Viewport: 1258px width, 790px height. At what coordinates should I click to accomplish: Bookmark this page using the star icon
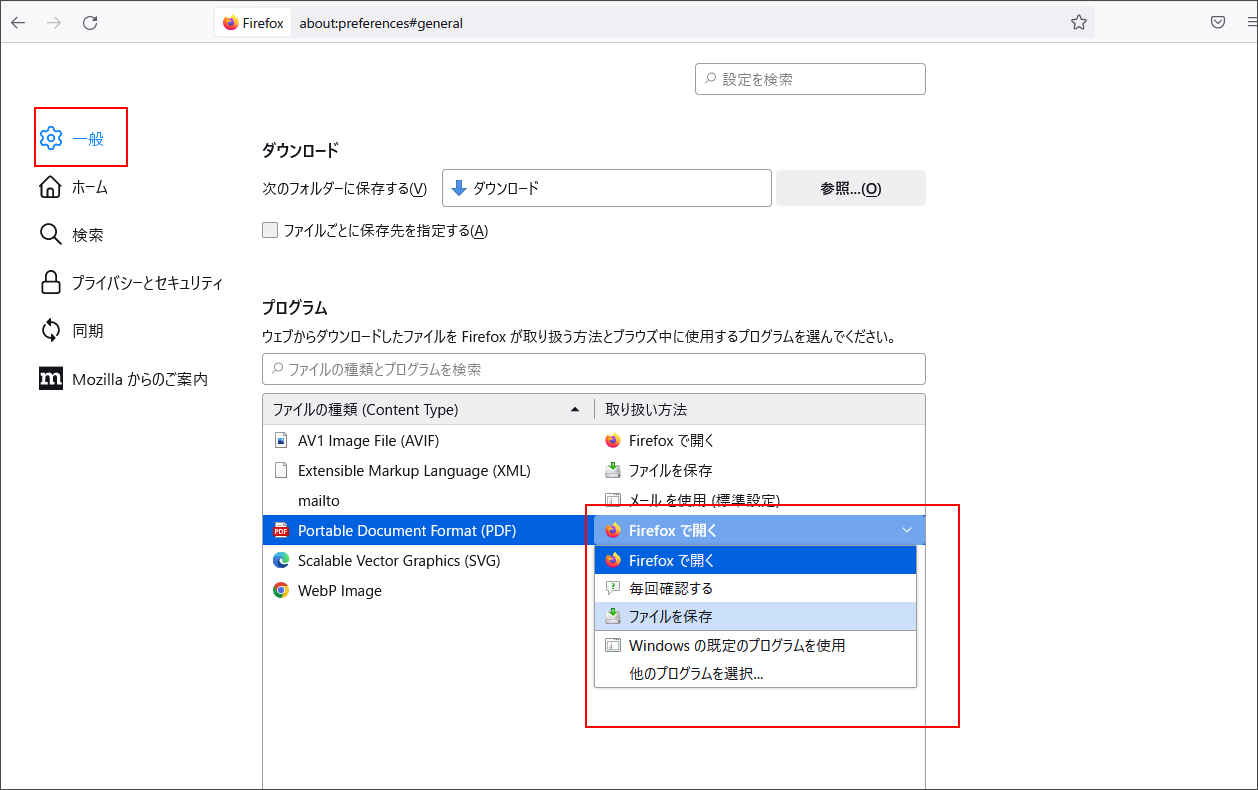1078,21
